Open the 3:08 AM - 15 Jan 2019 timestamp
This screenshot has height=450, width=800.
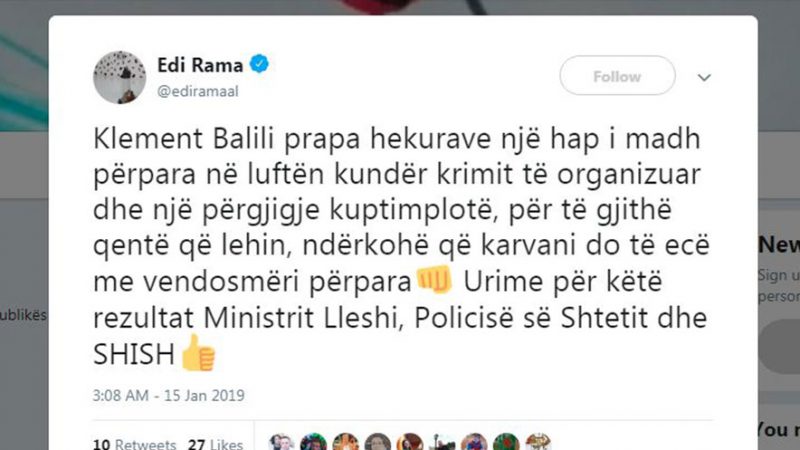point(168,395)
